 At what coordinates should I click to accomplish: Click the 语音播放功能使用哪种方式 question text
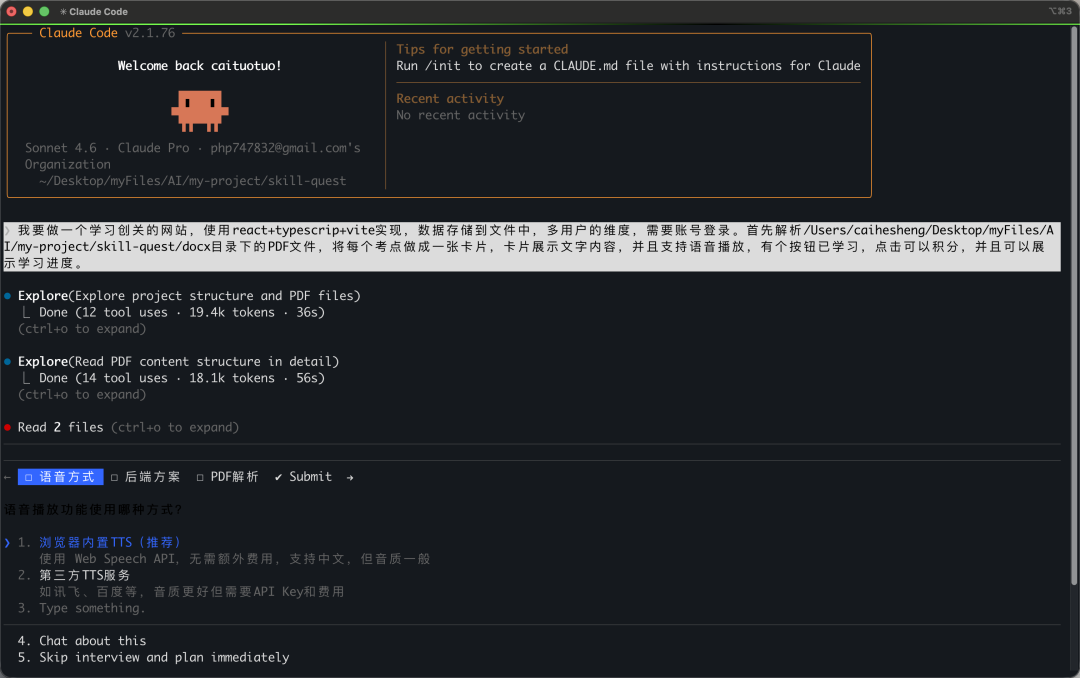[93, 510]
